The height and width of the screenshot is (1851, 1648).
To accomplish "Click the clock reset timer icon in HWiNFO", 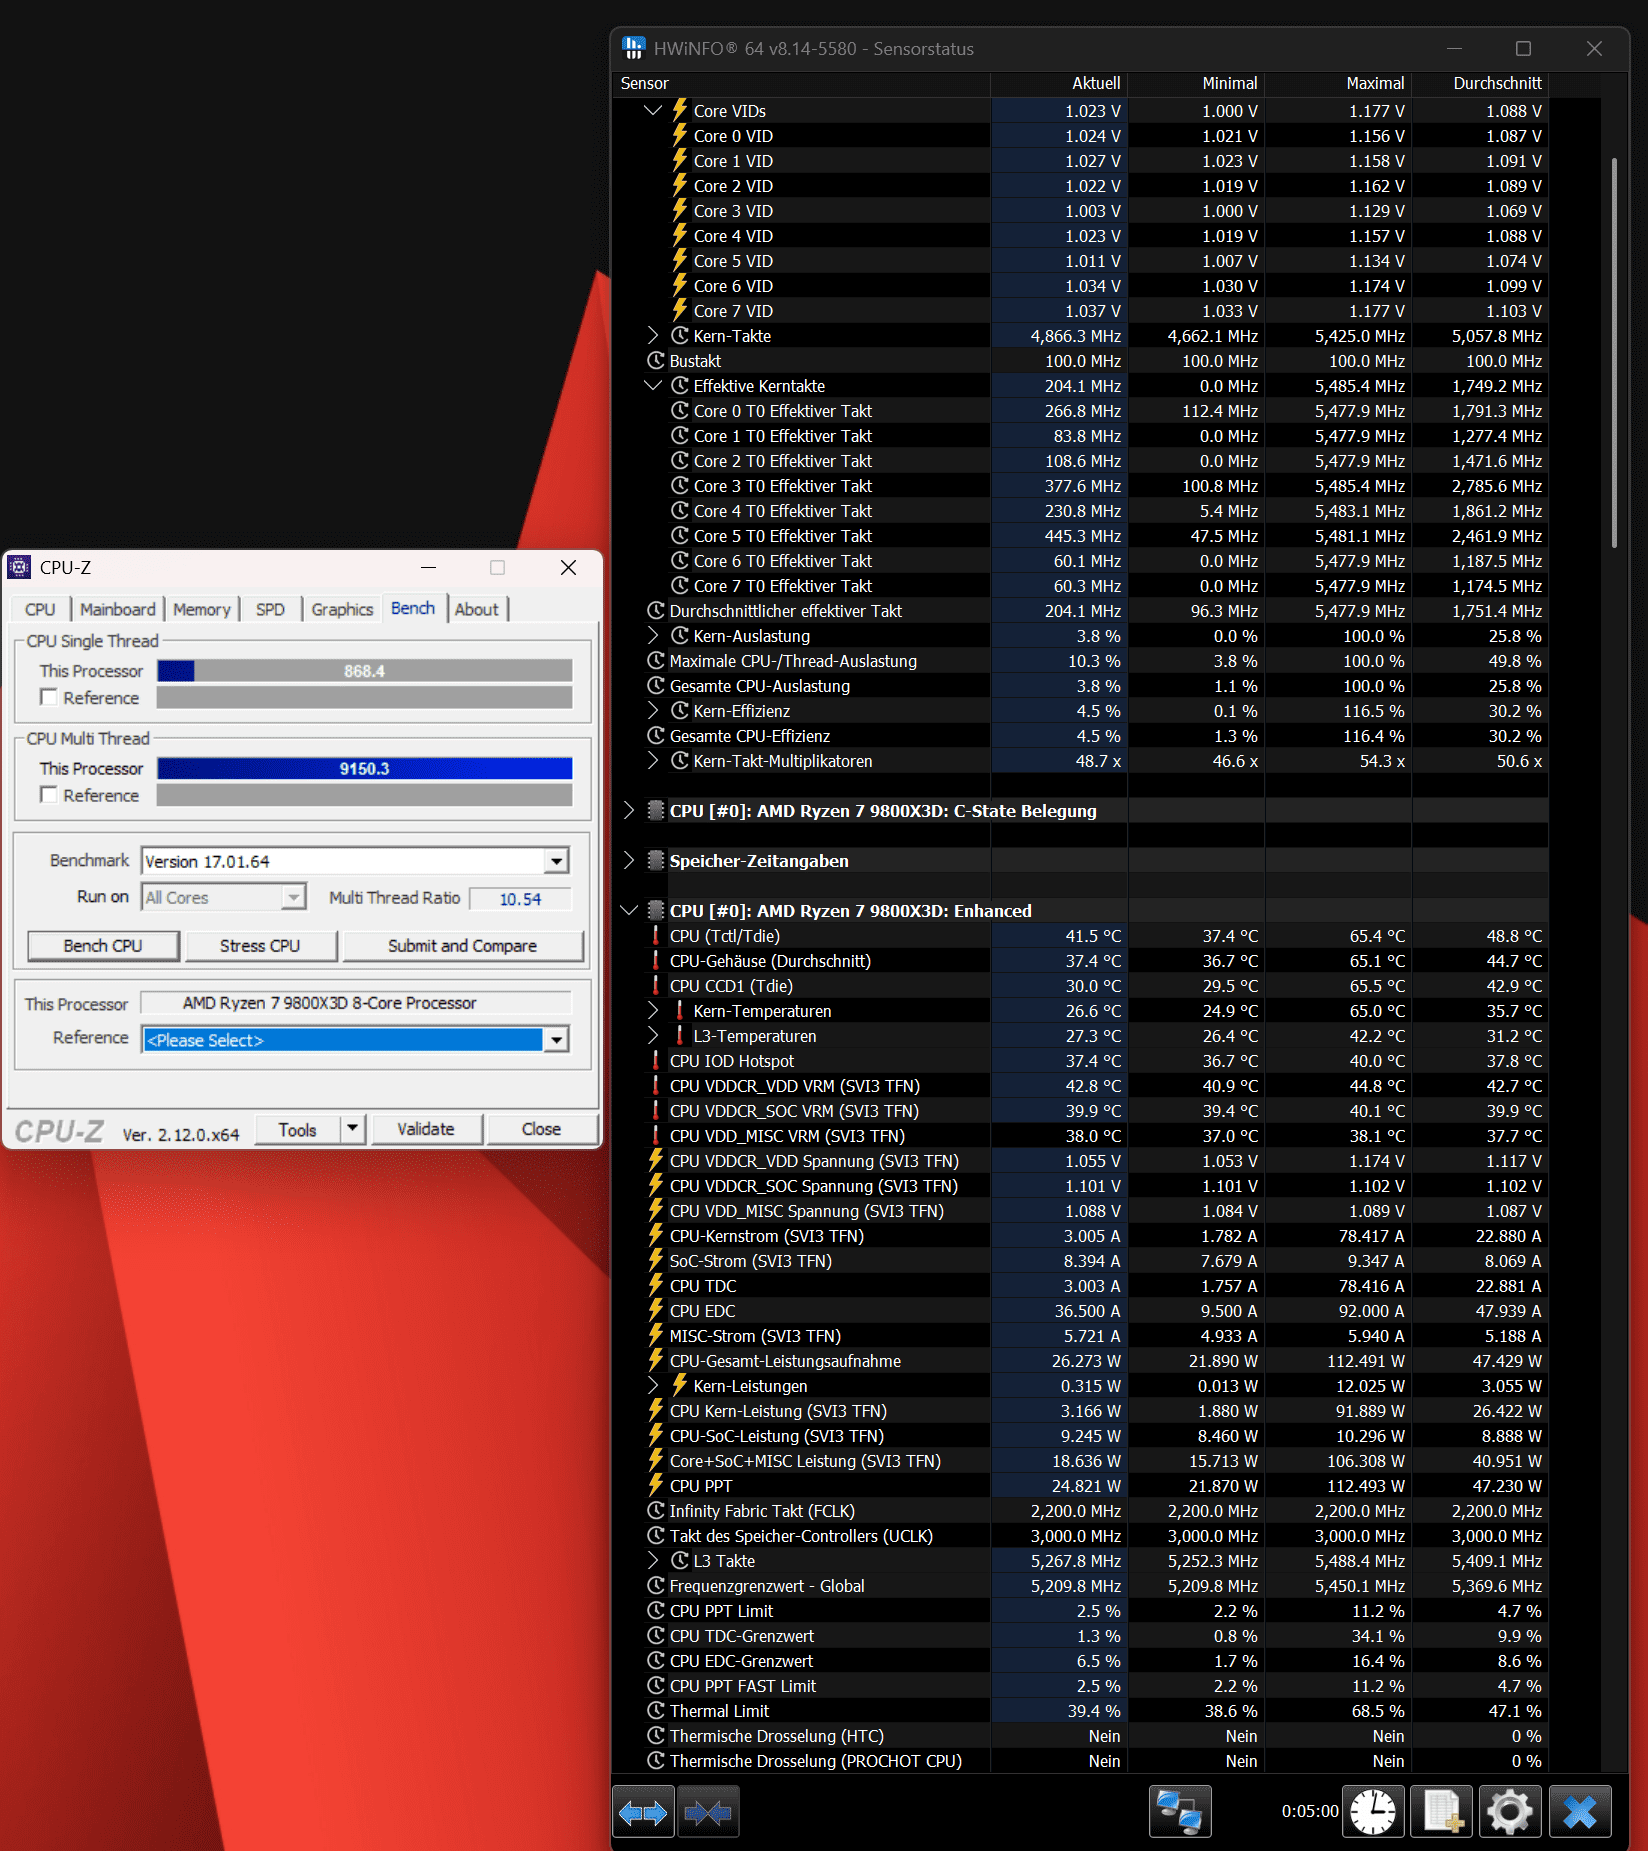I will [1373, 1811].
